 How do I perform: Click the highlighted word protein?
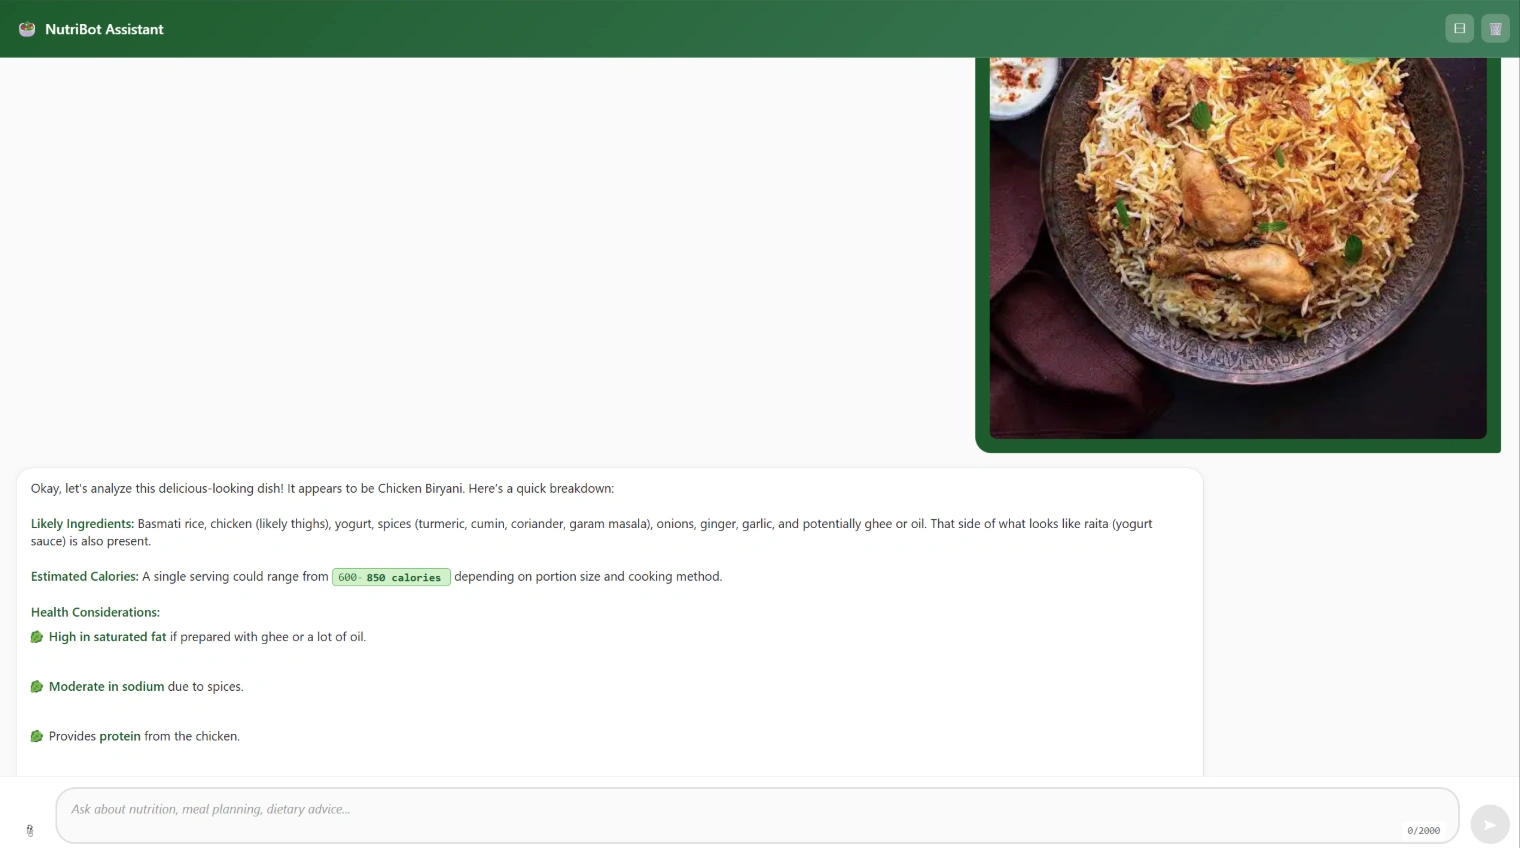(120, 737)
